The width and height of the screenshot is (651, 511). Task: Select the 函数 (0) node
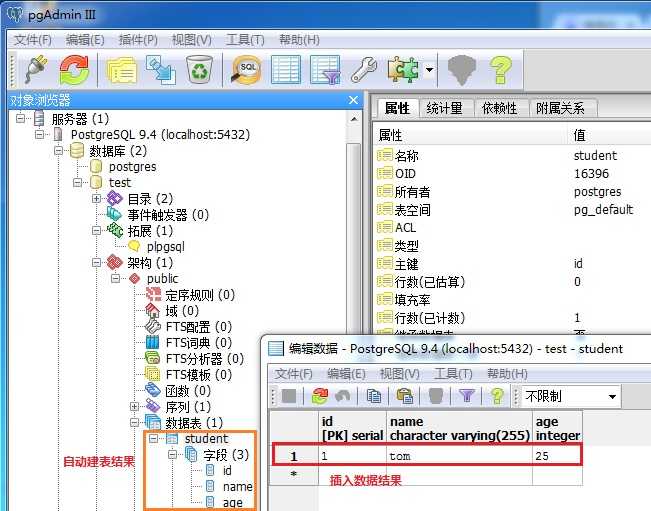188,391
